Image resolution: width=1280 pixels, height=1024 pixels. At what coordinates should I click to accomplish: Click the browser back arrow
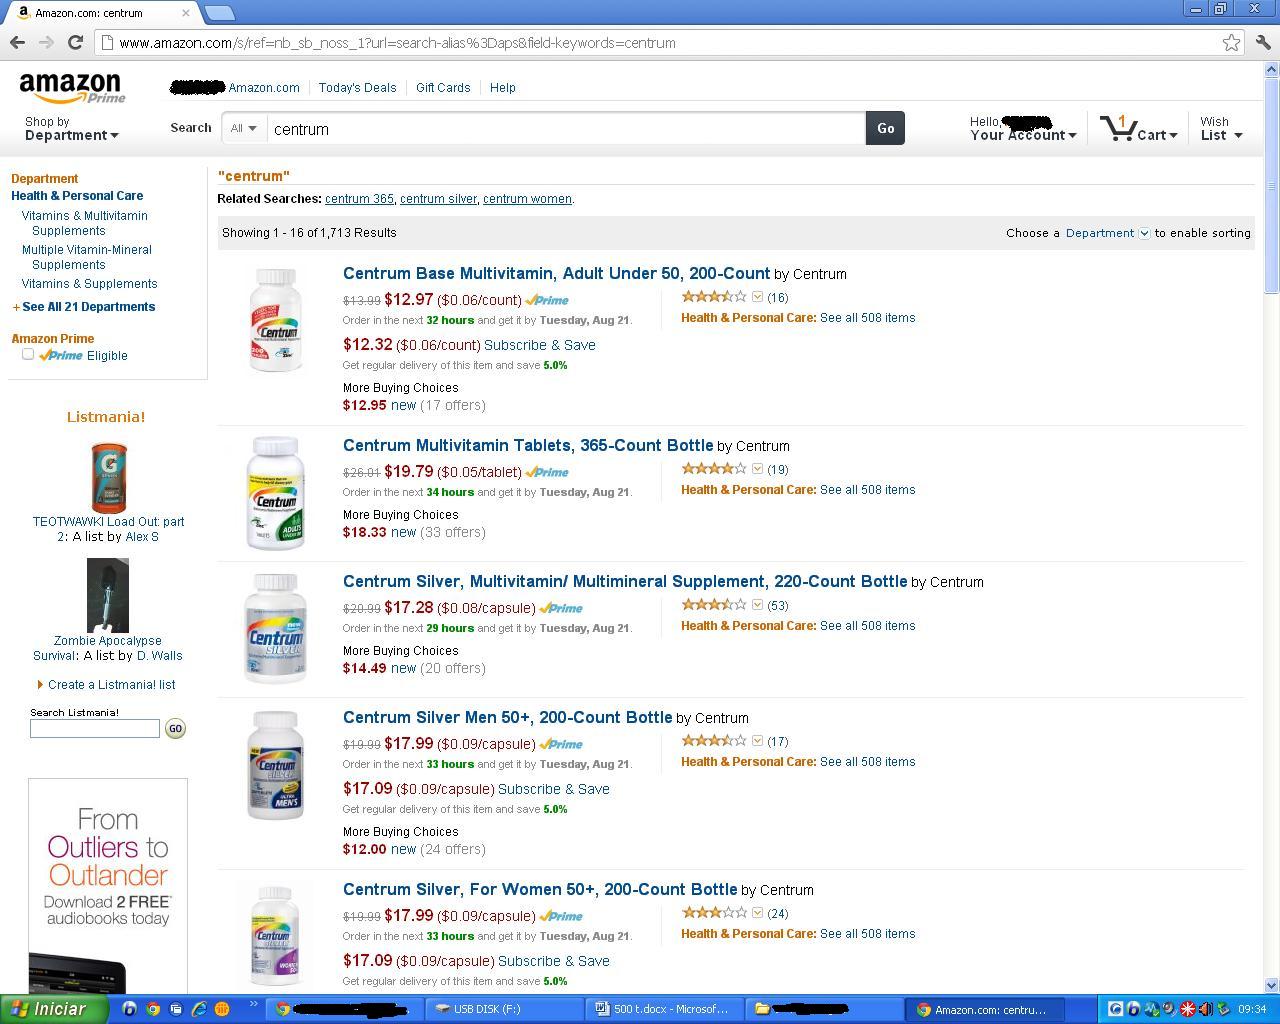17,42
